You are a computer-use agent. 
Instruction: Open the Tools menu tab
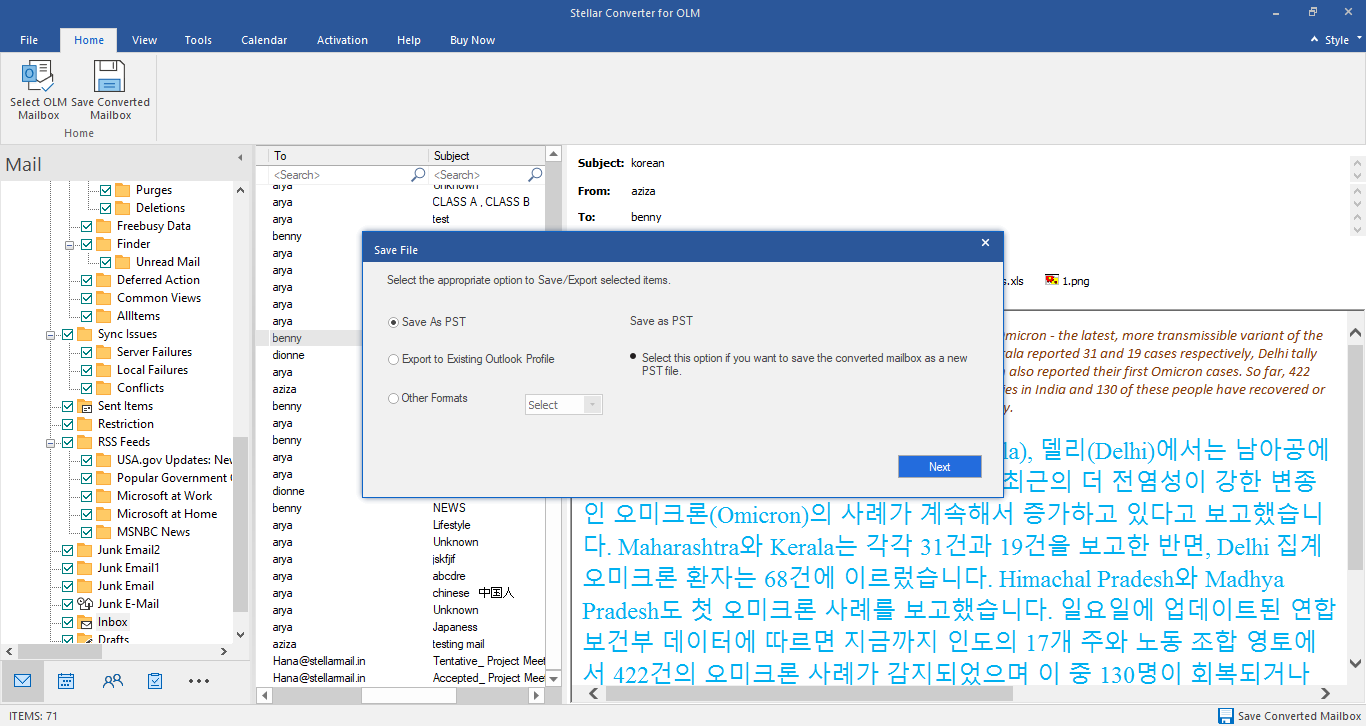[x=198, y=40]
